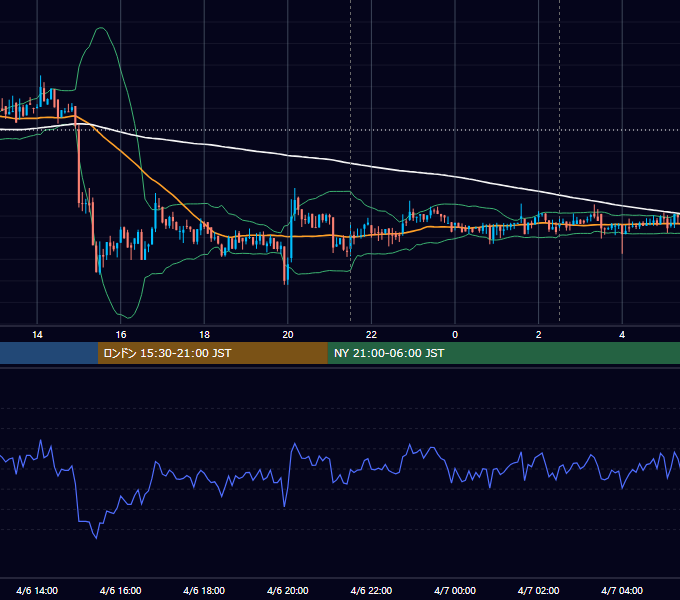Click the 4/7 02:00 date label
Screen dimensions: 680x600
coord(538,590)
